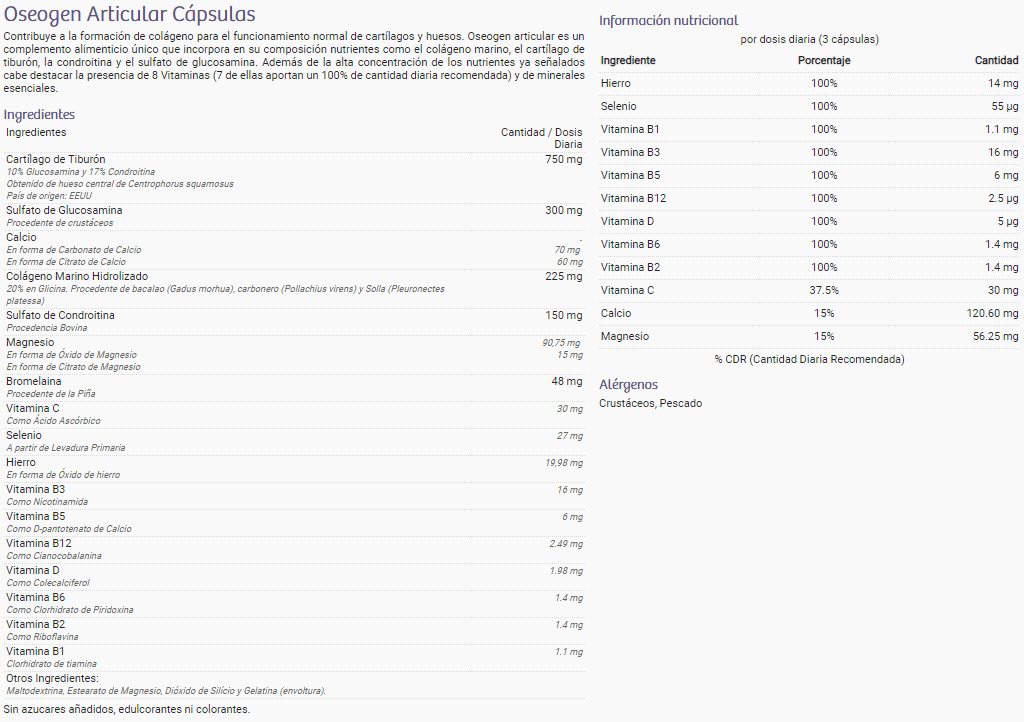The height and width of the screenshot is (722, 1024).
Task: Select 'En forma de Óxido de hierro'
Action: coord(63,475)
